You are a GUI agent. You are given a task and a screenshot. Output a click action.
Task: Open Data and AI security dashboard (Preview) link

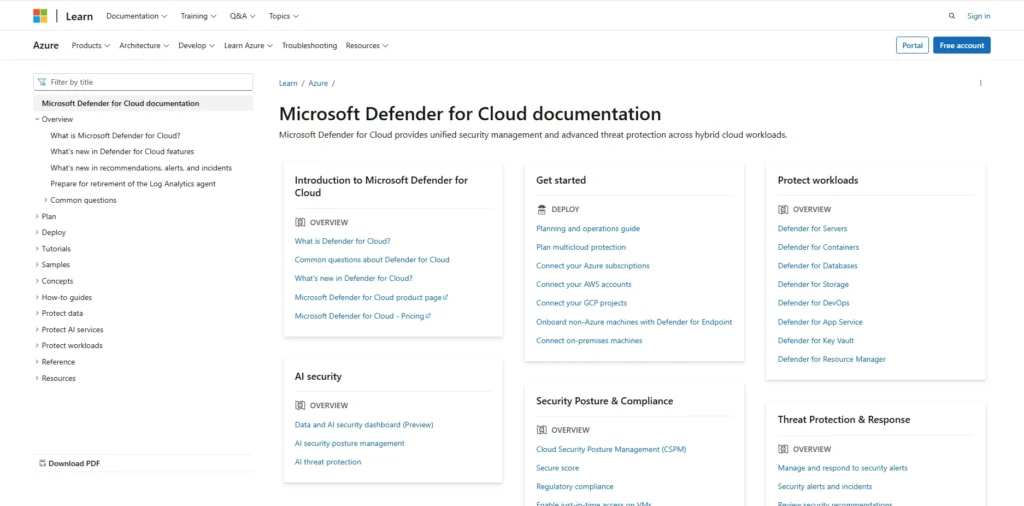click(364, 424)
